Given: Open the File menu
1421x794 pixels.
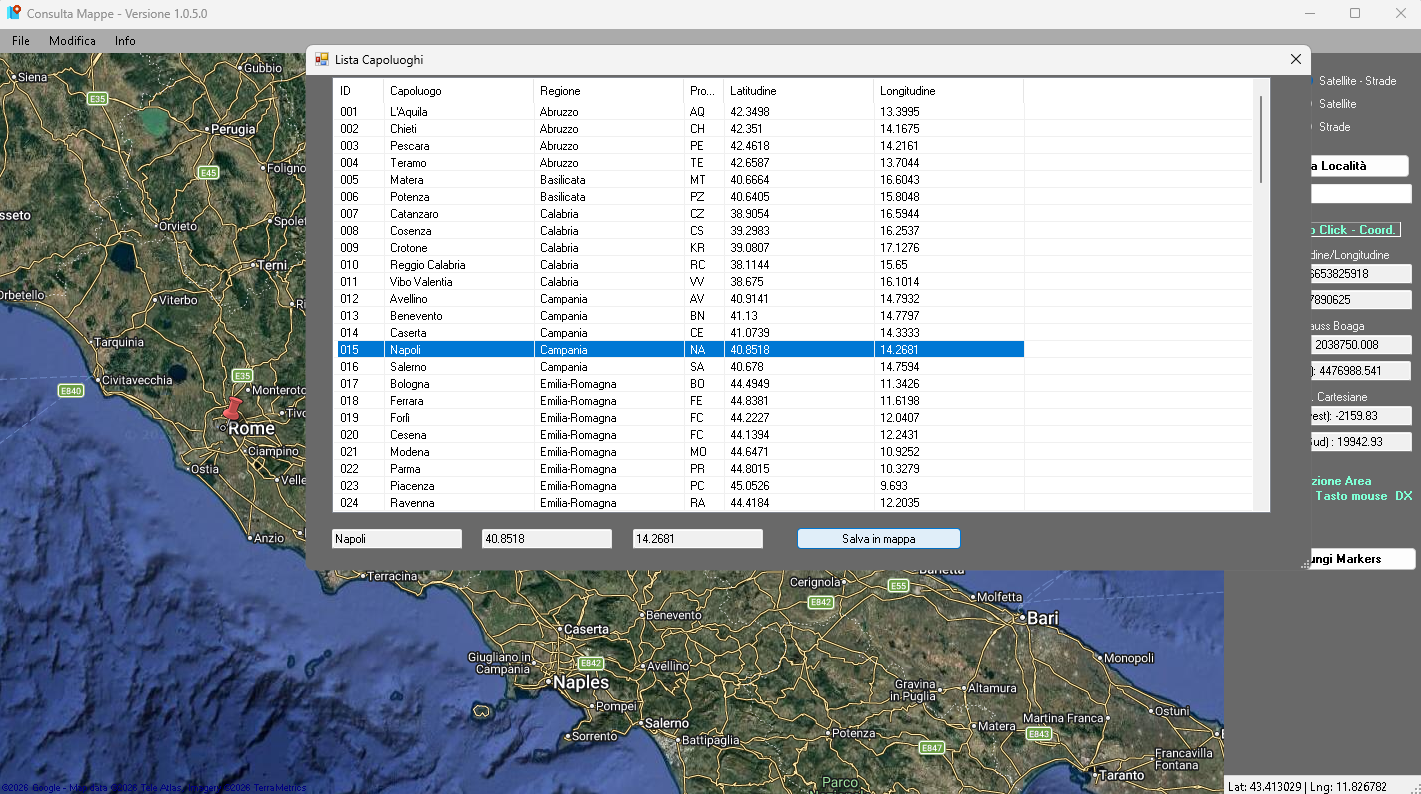Looking at the screenshot, I should click(x=21, y=41).
